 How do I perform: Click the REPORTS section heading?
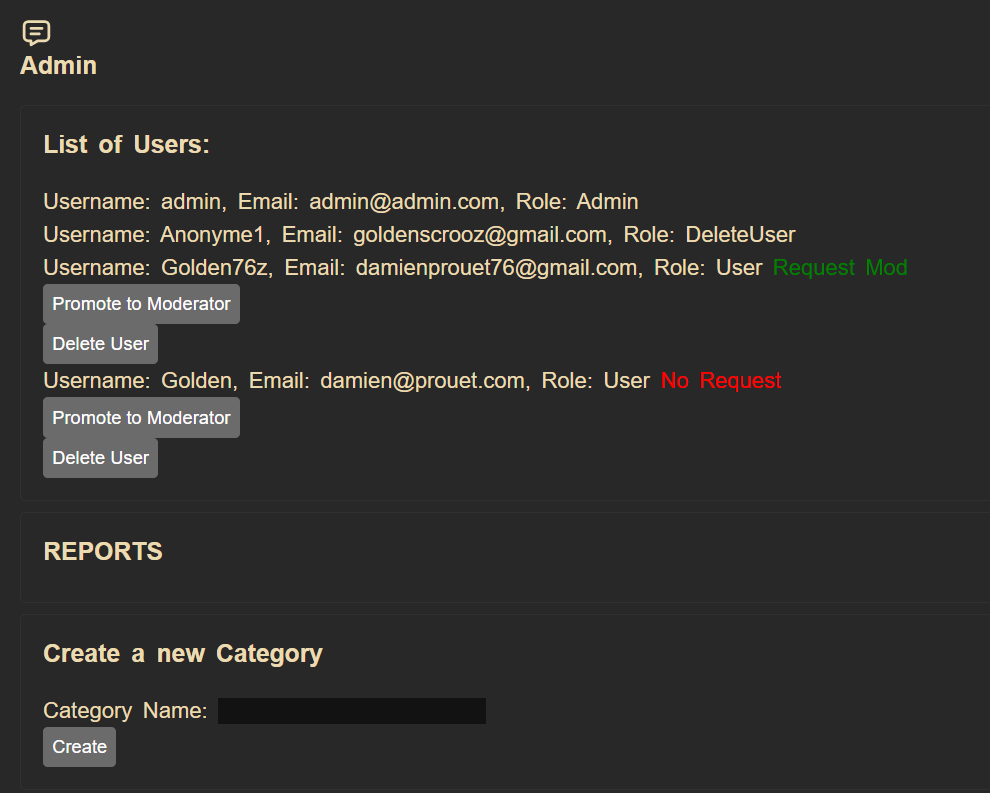click(x=103, y=551)
